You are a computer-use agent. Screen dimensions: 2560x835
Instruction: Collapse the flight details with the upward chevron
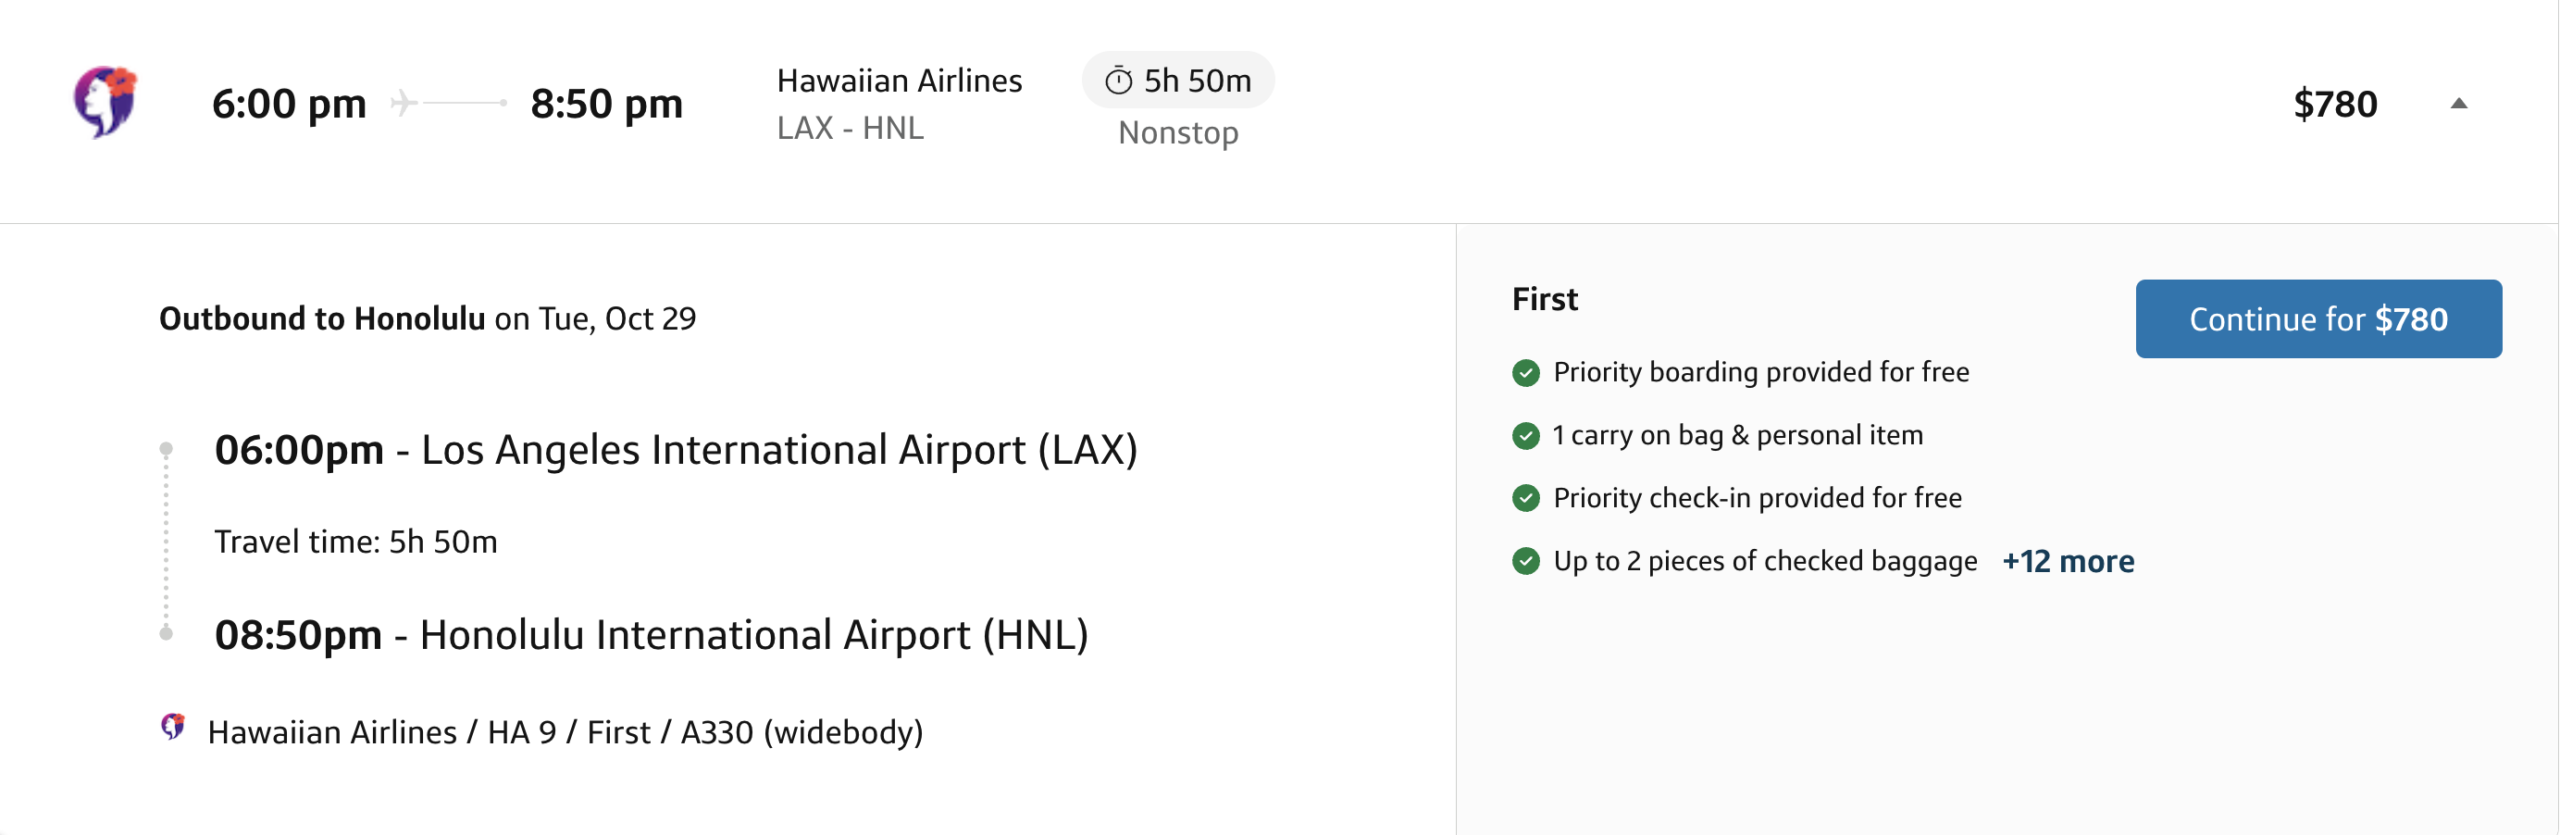click(2458, 103)
